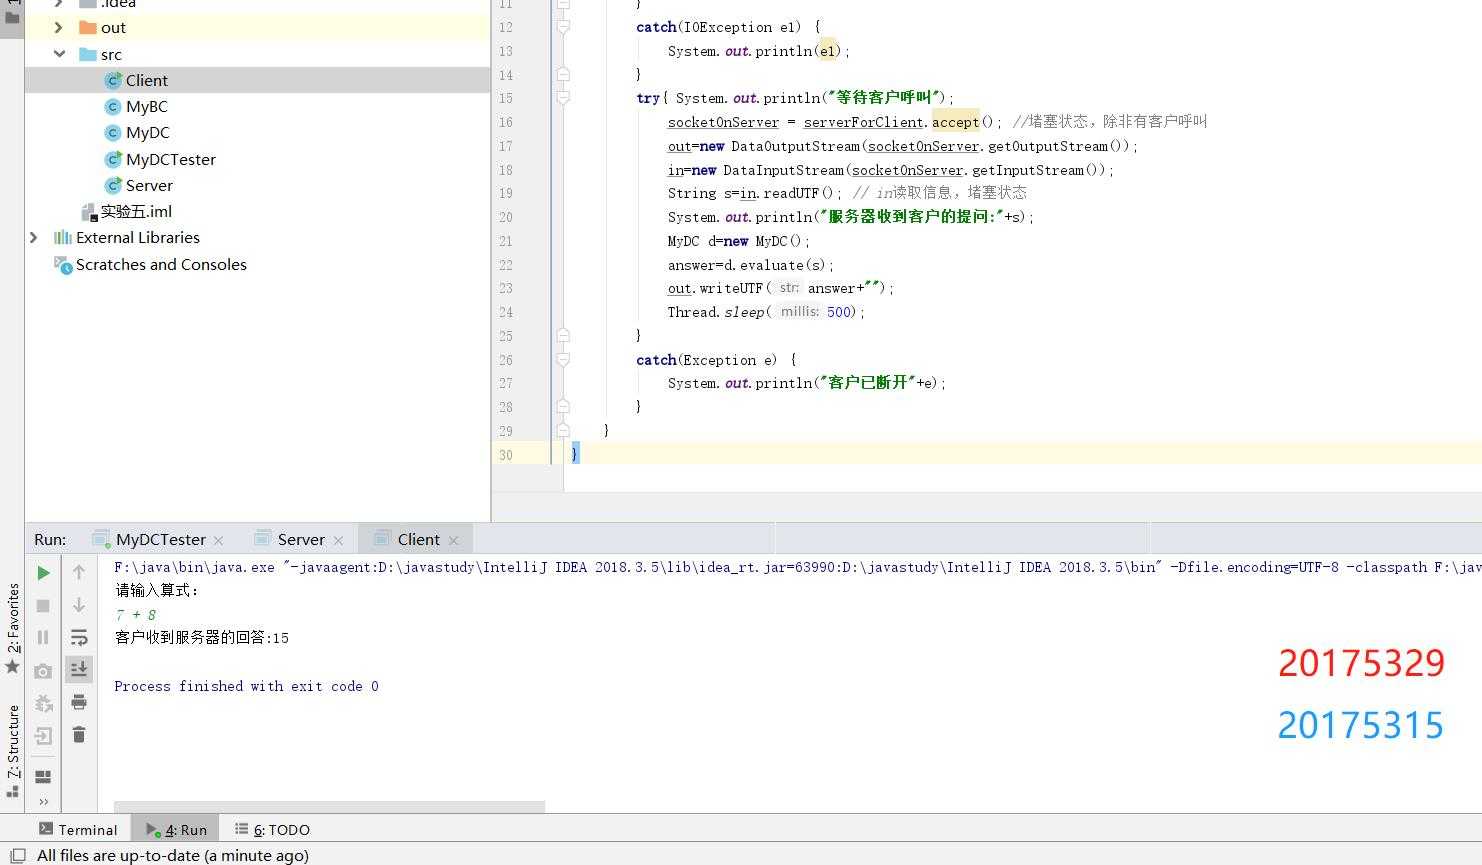Pause console output
The image size is (1482, 865).
[x=43, y=637]
